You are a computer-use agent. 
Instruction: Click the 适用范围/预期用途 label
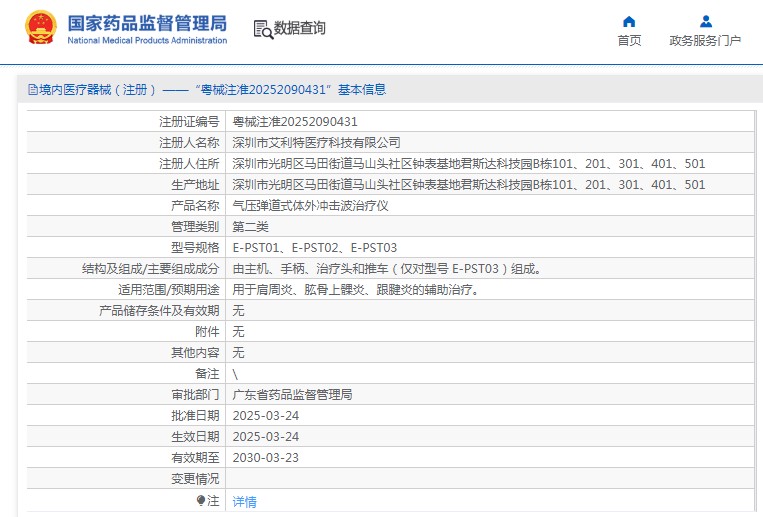[x=169, y=290]
